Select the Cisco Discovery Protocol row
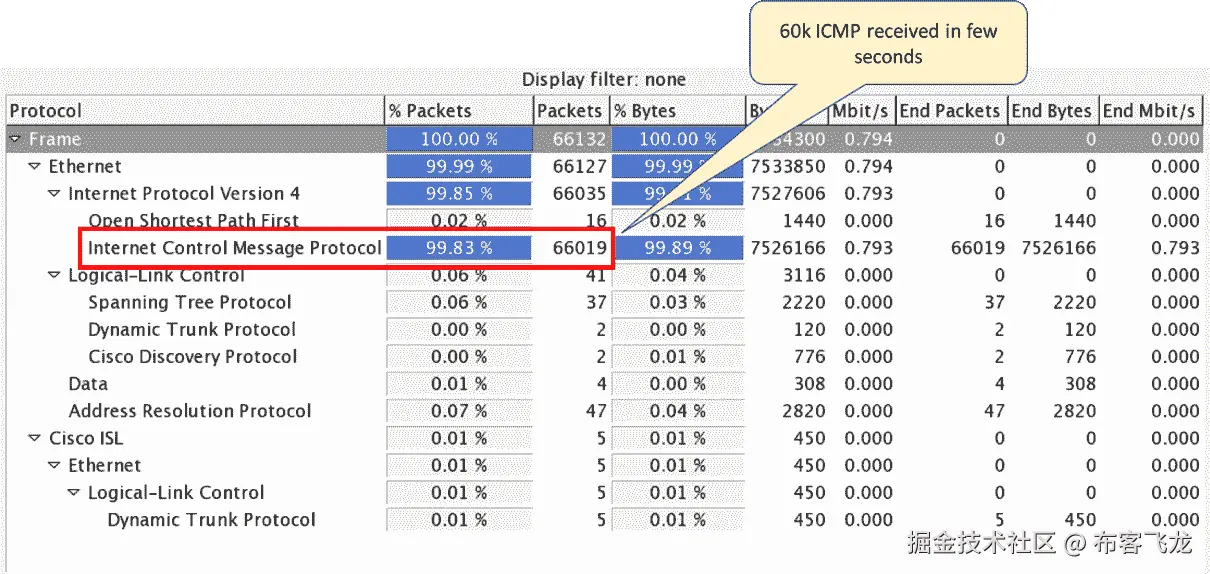The height and width of the screenshot is (574, 1210). [x=604, y=357]
